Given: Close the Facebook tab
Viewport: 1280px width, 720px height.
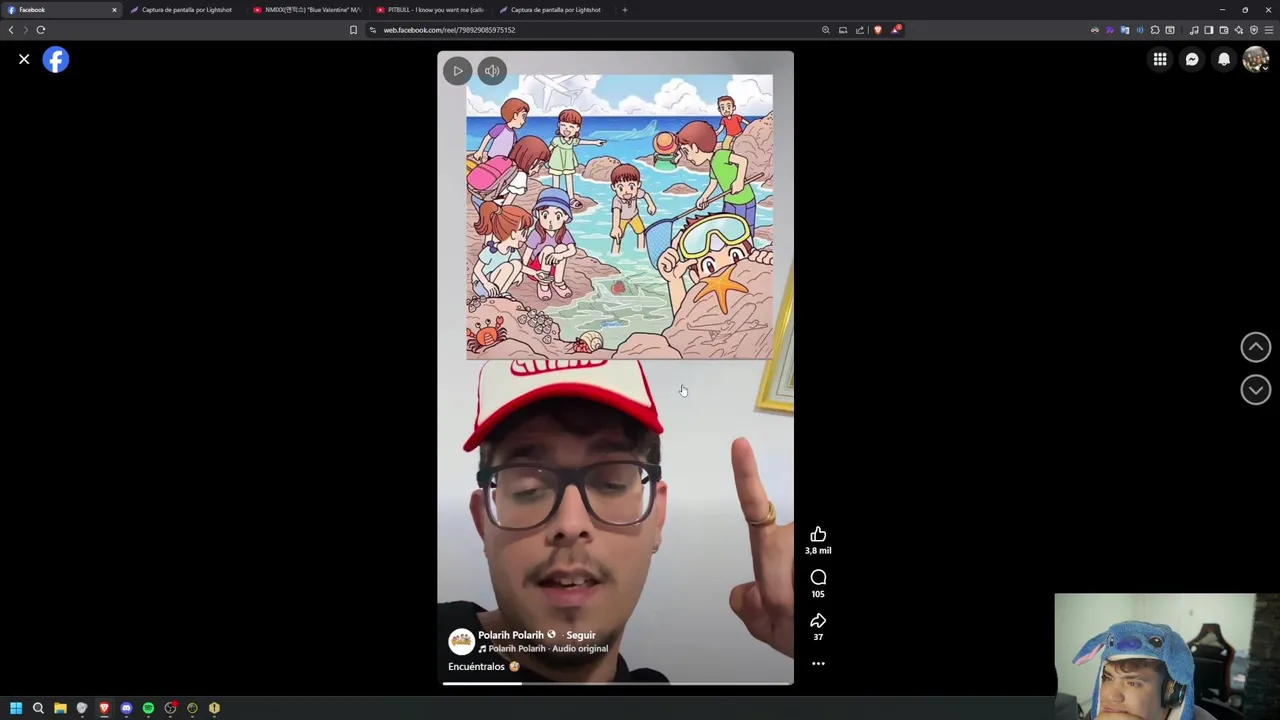Looking at the screenshot, I should click(x=114, y=10).
